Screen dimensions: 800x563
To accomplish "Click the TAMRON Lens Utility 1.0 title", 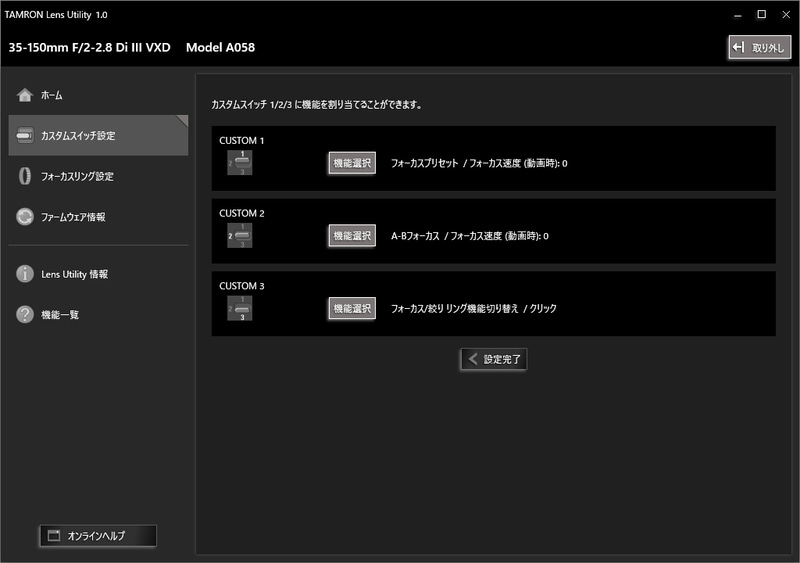I will click(x=56, y=15).
